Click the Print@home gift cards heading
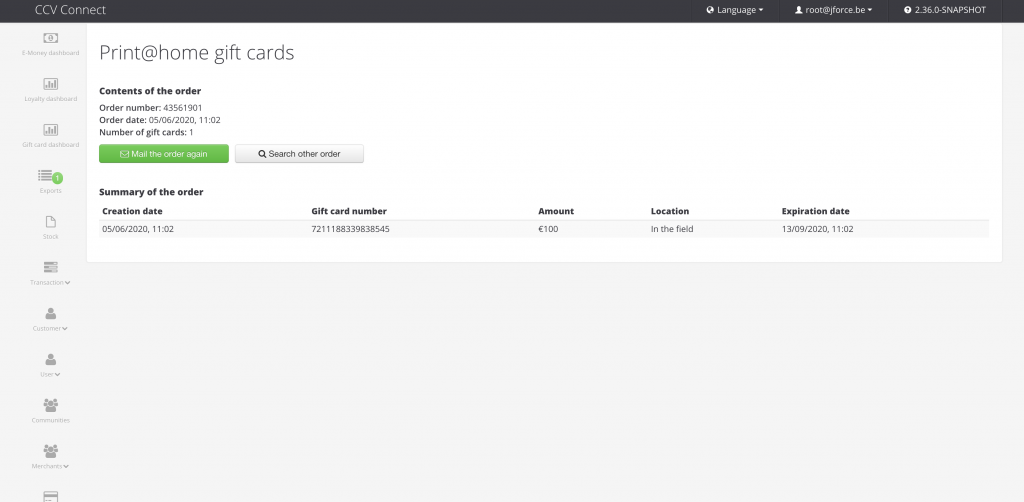Image resolution: width=1024 pixels, height=502 pixels. (197, 52)
